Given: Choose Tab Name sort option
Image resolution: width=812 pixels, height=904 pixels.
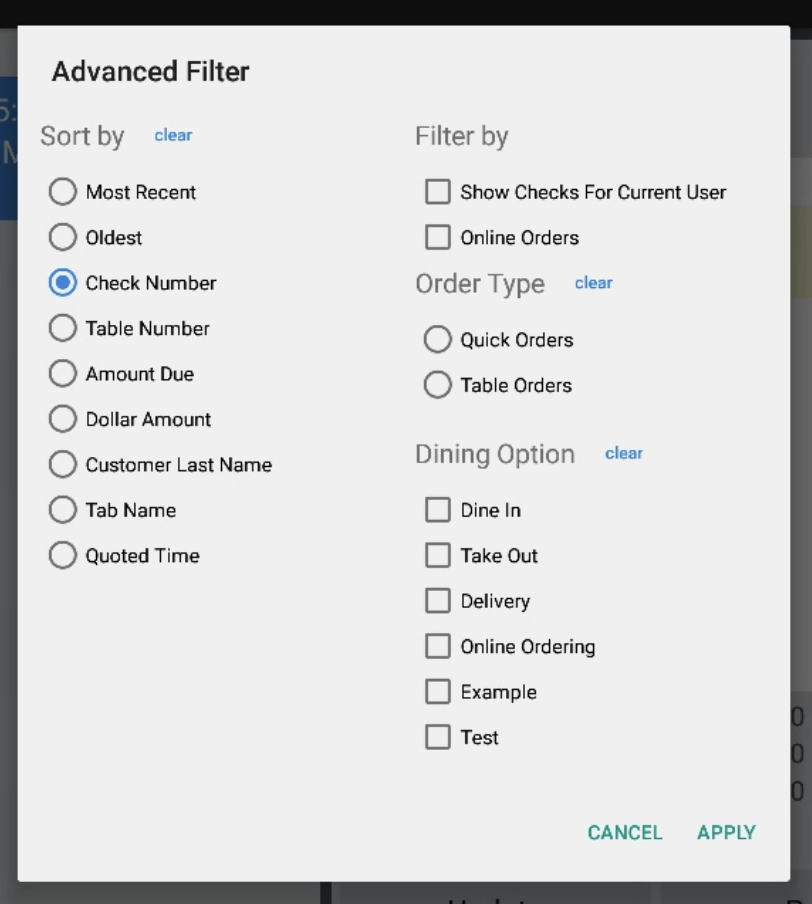Looking at the screenshot, I should 63,510.
